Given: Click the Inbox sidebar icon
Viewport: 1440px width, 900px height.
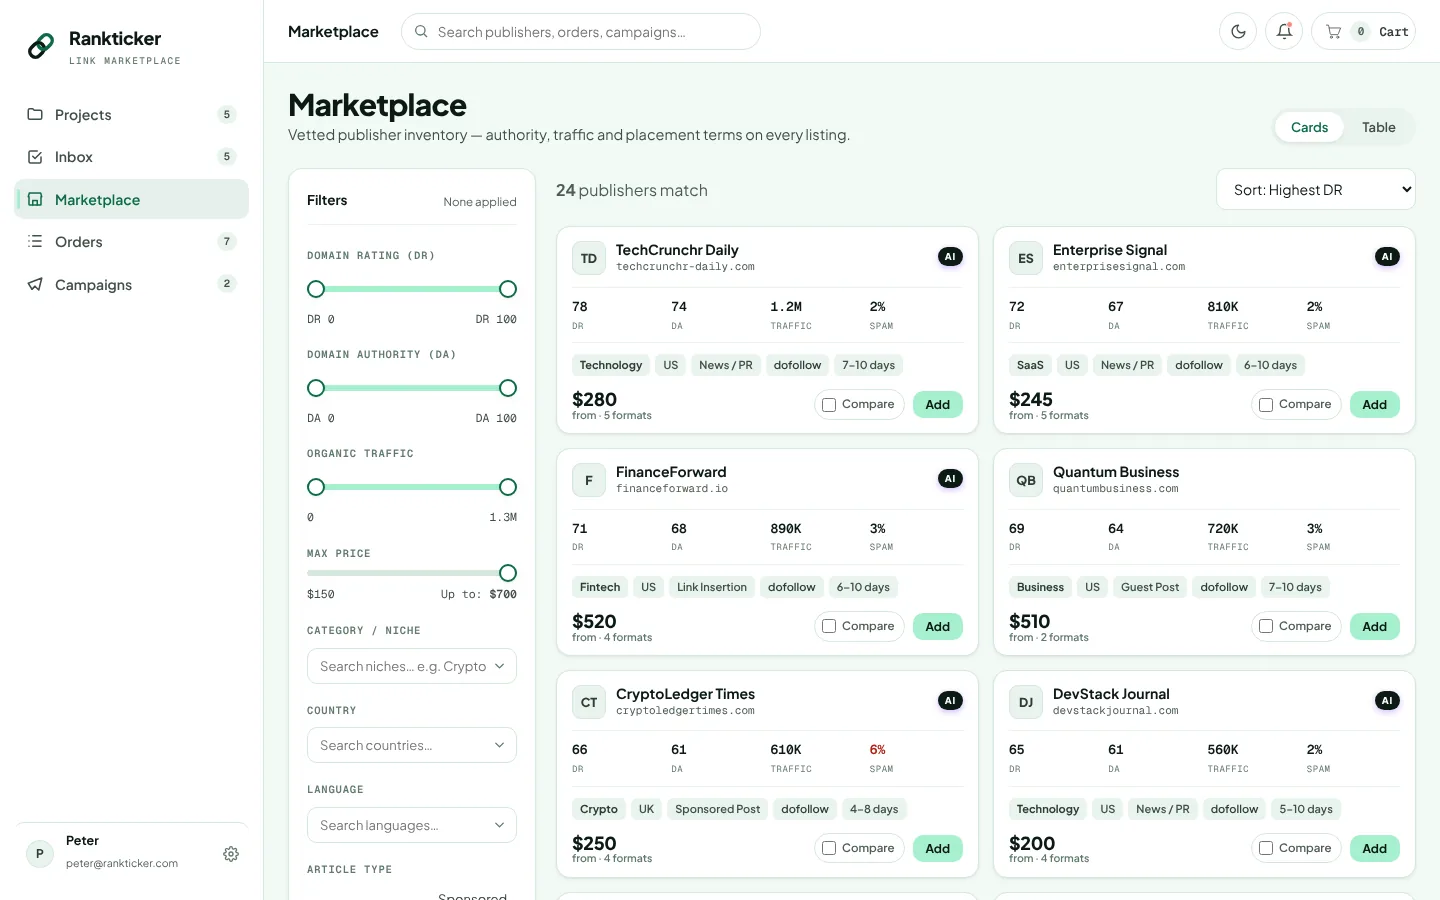Looking at the screenshot, I should click(35, 157).
